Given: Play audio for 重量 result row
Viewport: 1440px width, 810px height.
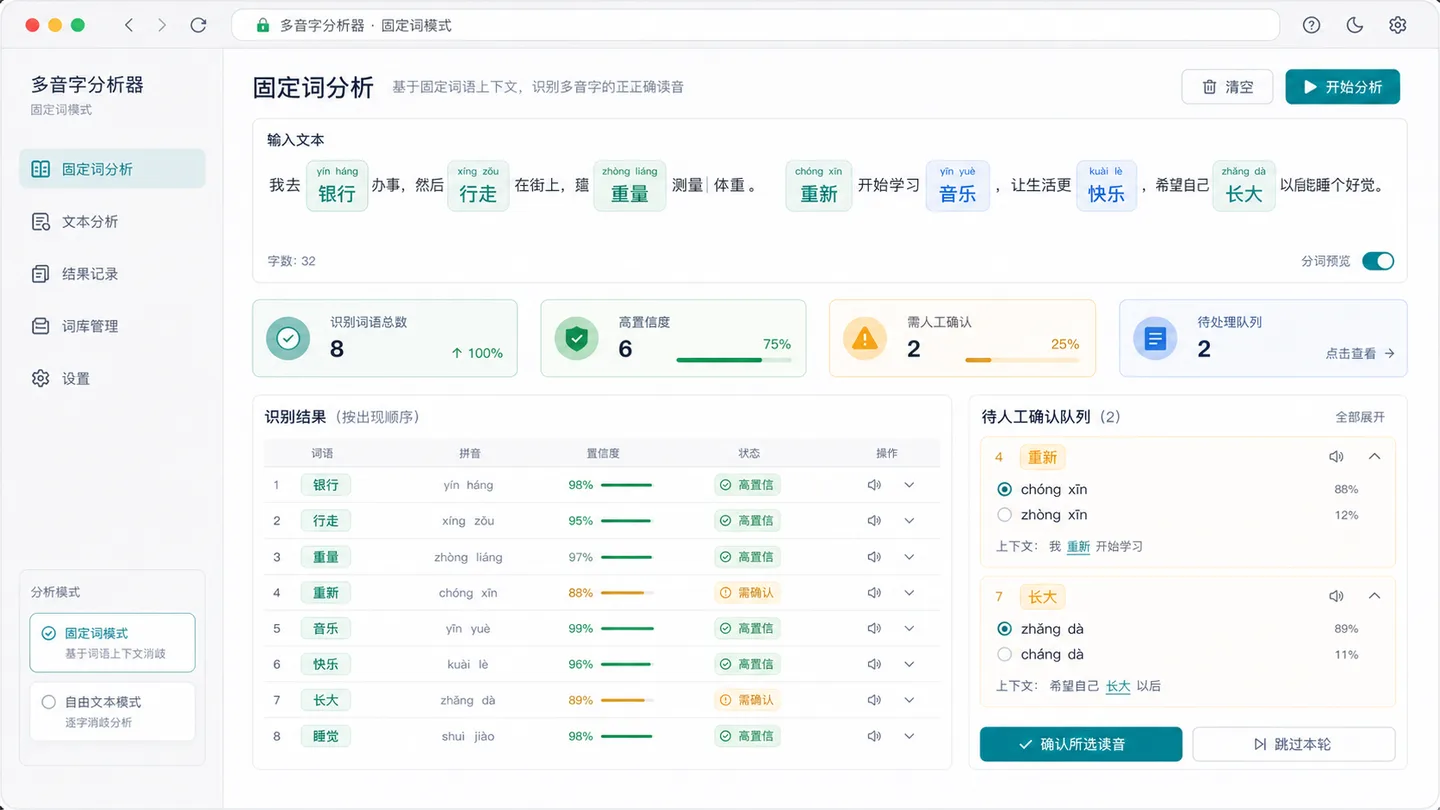Looking at the screenshot, I should point(874,557).
